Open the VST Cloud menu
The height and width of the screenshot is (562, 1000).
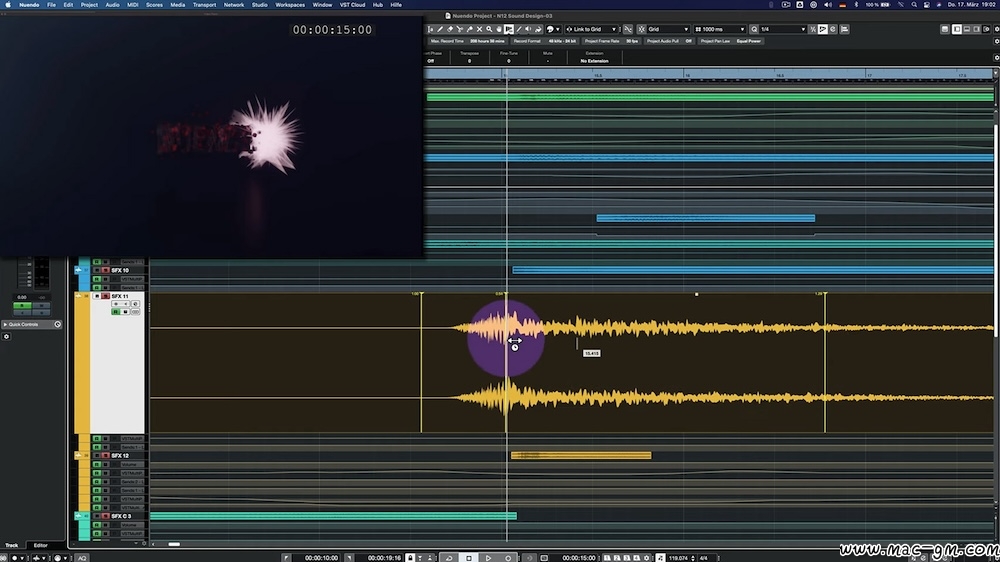click(352, 4)
